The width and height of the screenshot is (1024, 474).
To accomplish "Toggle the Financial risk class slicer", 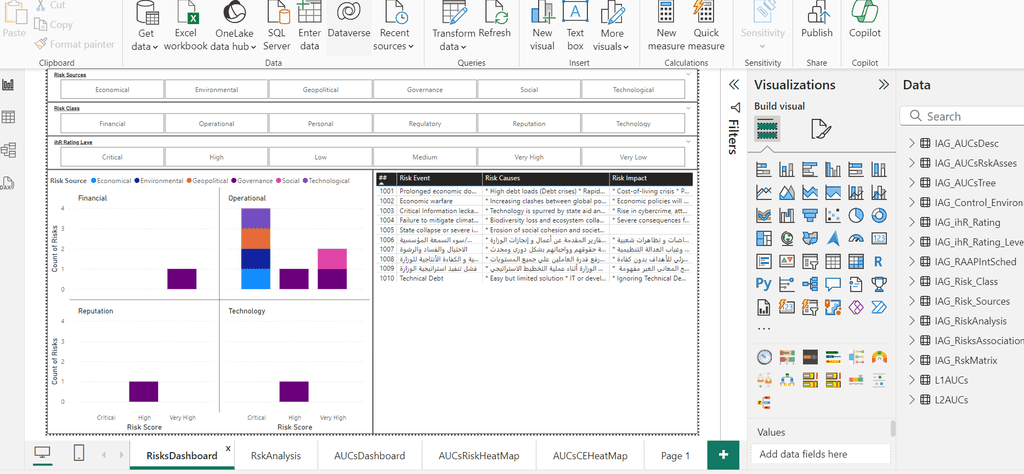I will coord(112,123).
